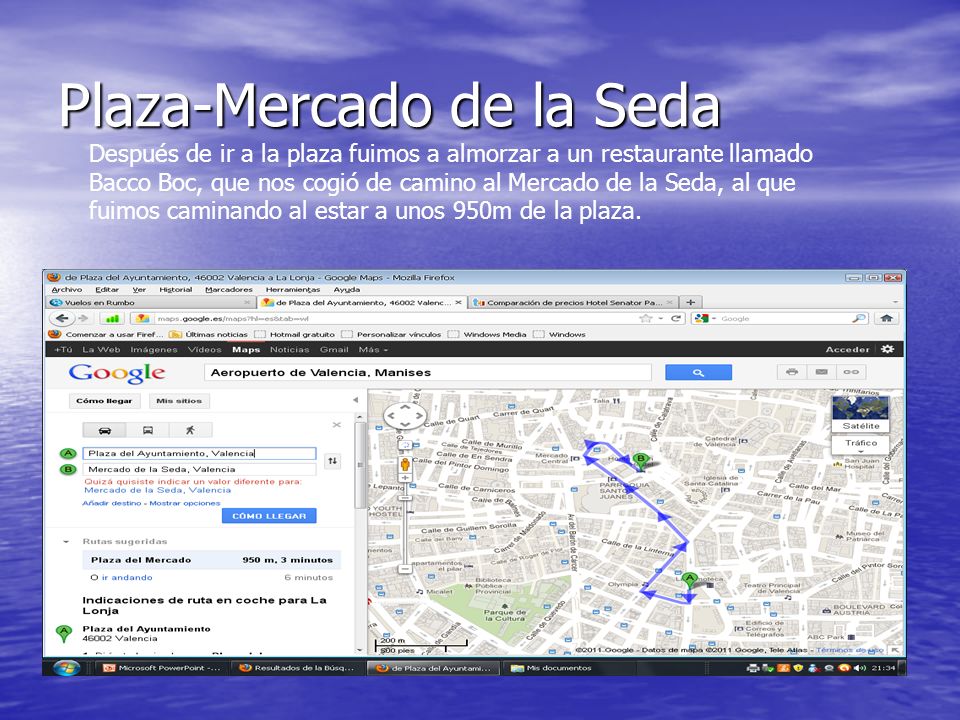960x720 pixels.
Task: Open the Más dropdown in Google bar
Action: tap(373, 350)
